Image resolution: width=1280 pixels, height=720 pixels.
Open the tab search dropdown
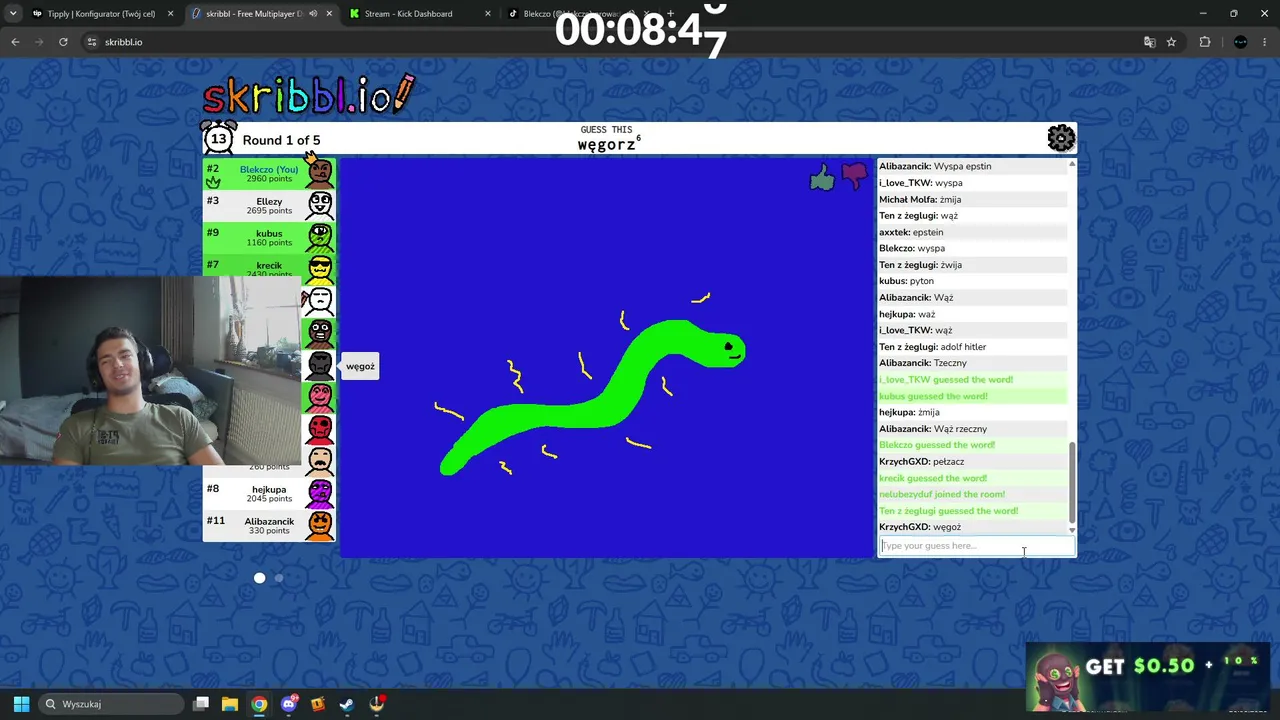pos(13,14)
